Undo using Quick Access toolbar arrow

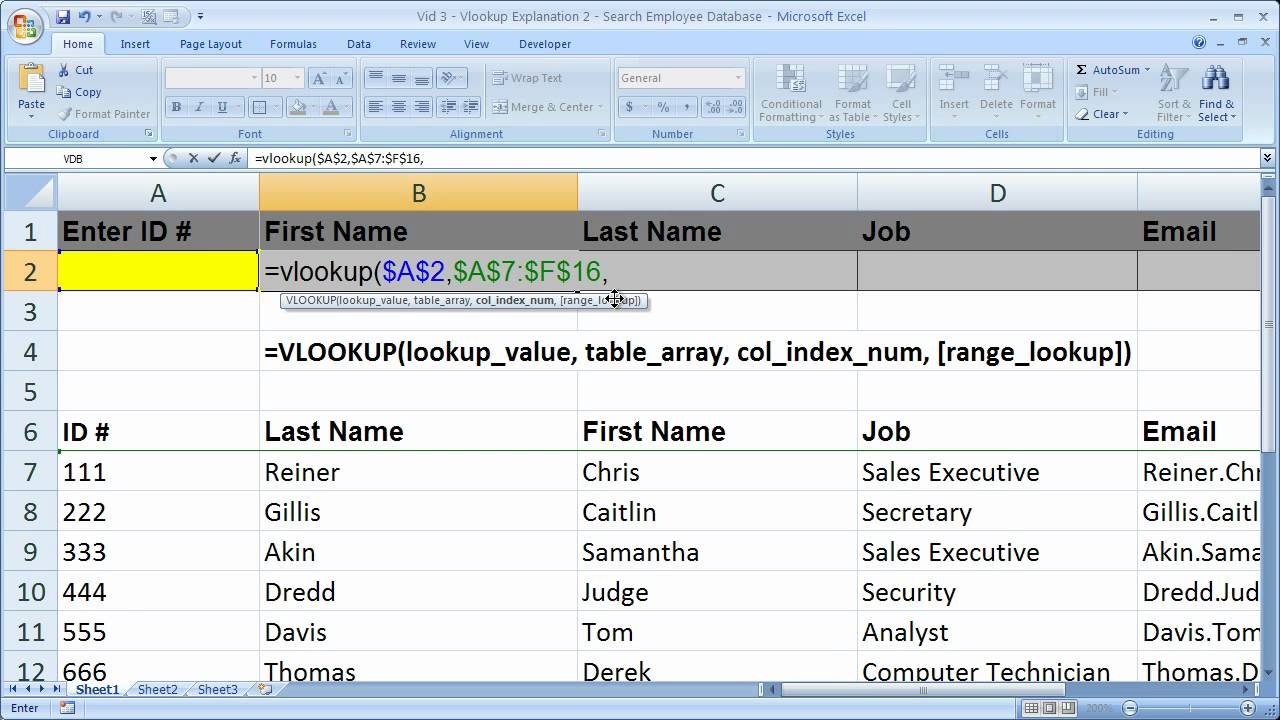pos(85,17)
